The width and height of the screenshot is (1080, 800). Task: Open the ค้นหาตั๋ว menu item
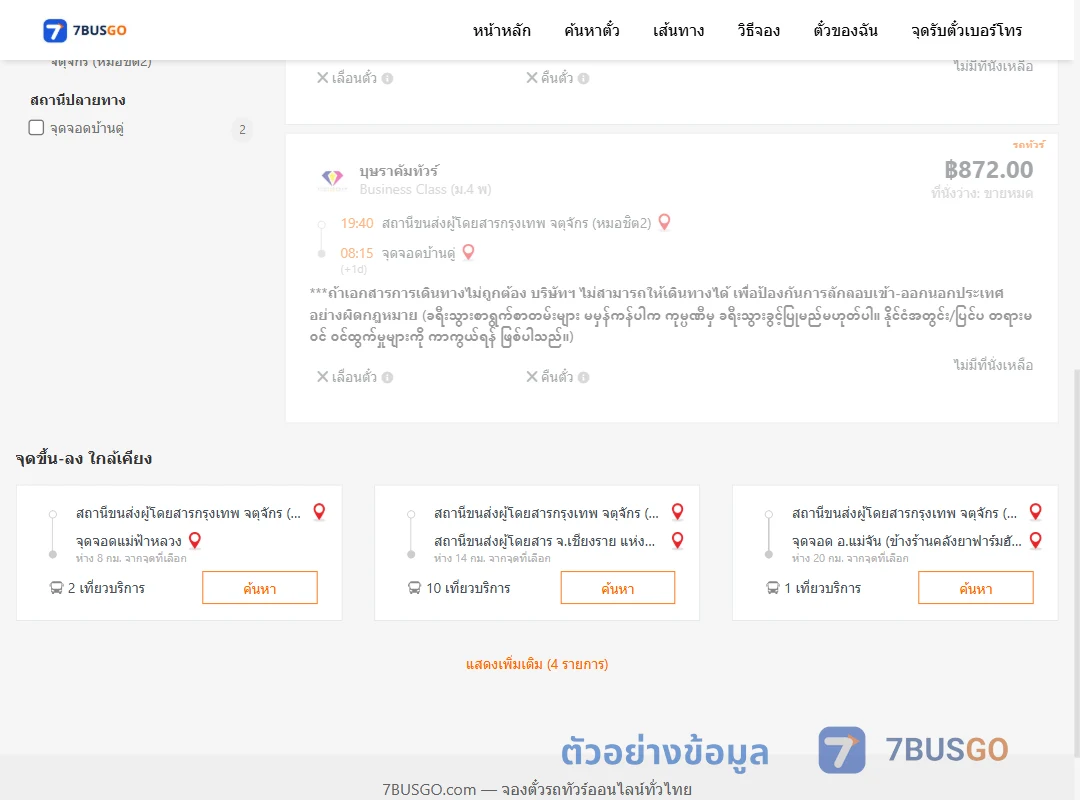(x=592, y=30)
